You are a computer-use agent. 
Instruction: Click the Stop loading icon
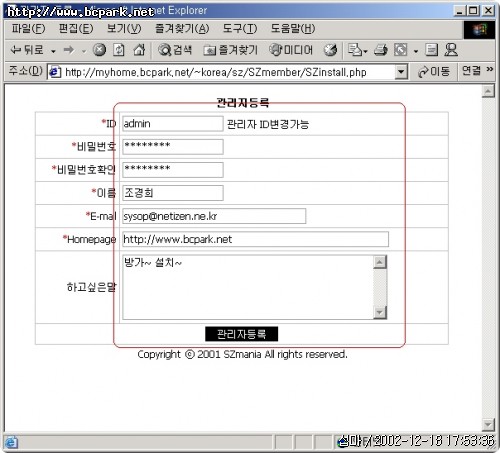click(99, 50)
